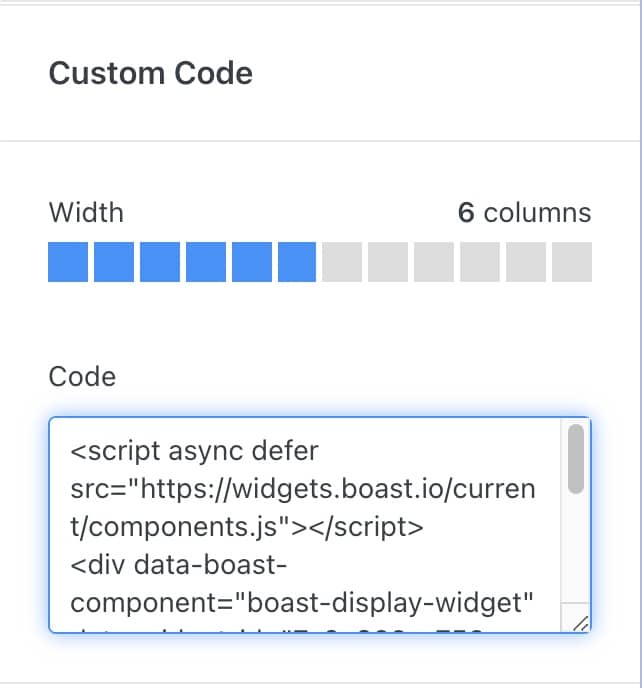The height and width of the screenshot is (688, 642).
Task: Select the third width column block
Action: (160, 262)
